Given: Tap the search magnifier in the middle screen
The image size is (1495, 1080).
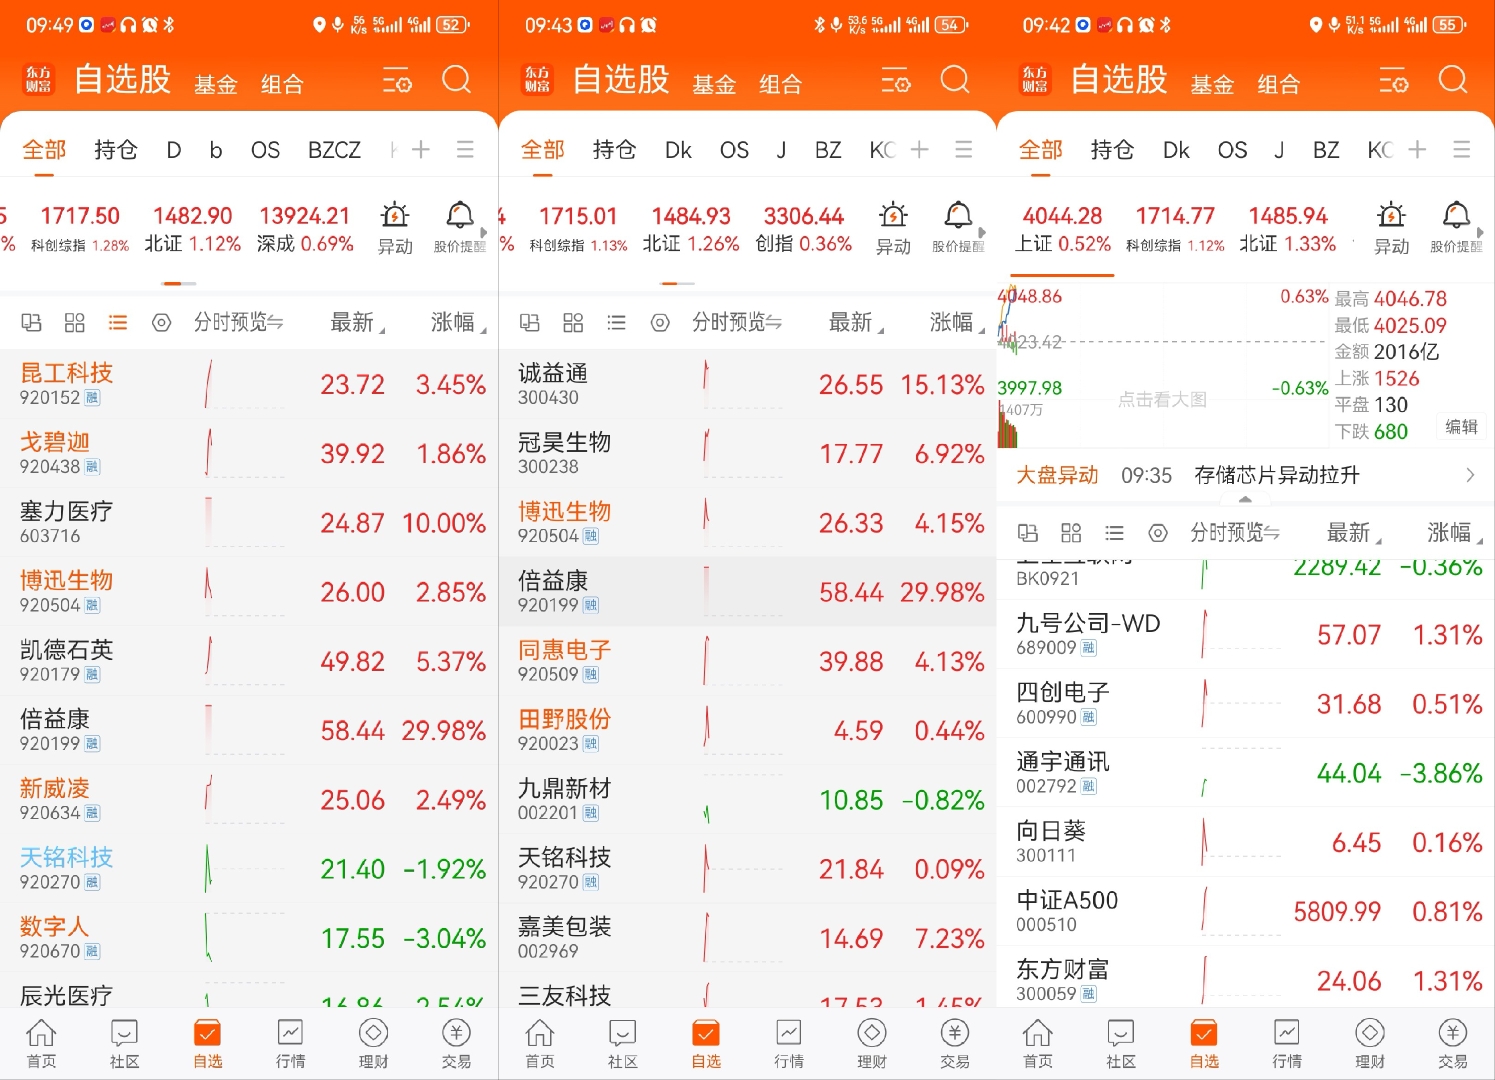Looking at the screenshot, I should pos(955,80).
